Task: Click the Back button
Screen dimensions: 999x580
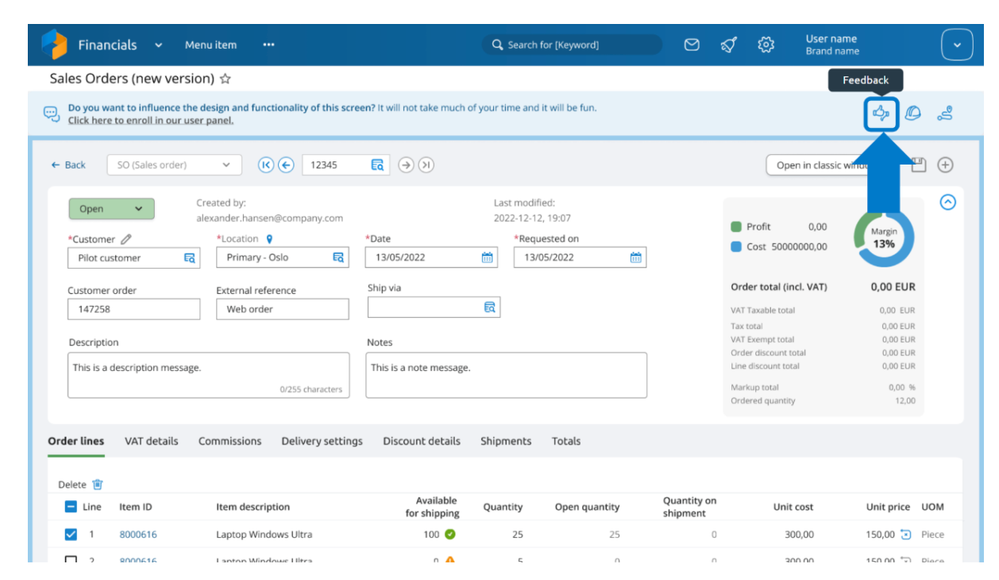Action: pyautogui.click(x=69, y=165)
